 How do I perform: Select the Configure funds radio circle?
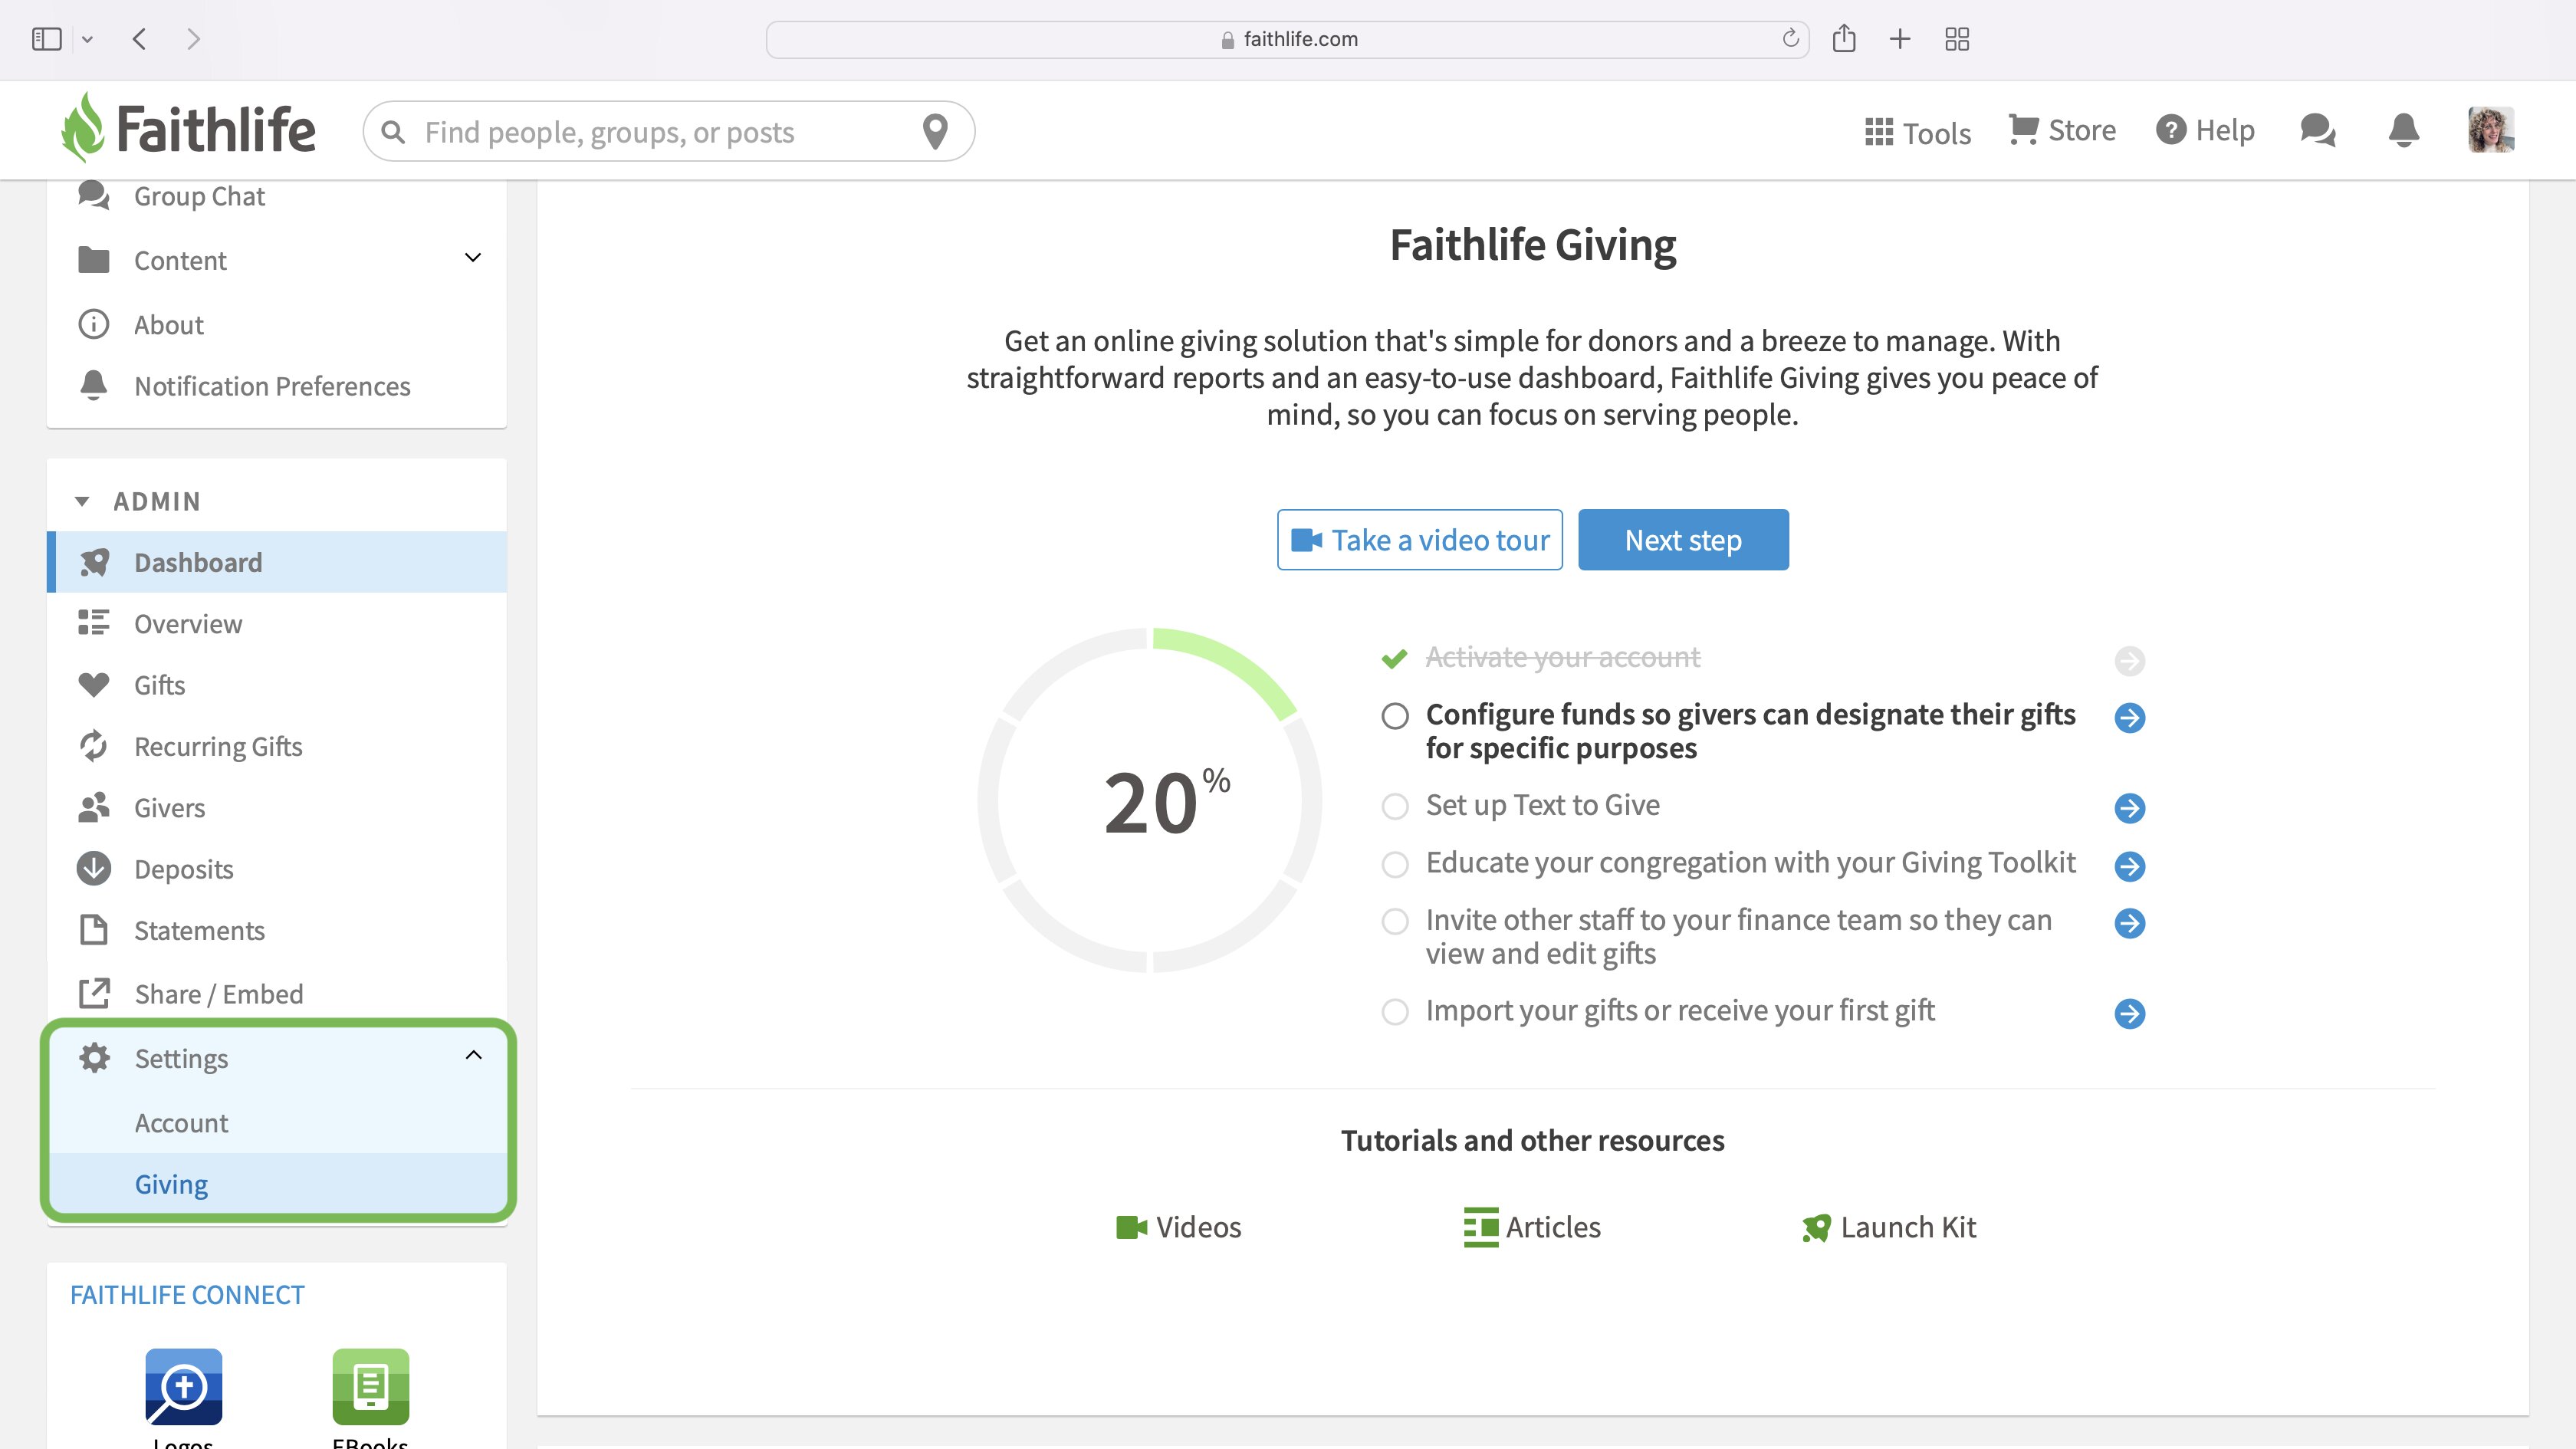pos(1395,716)
